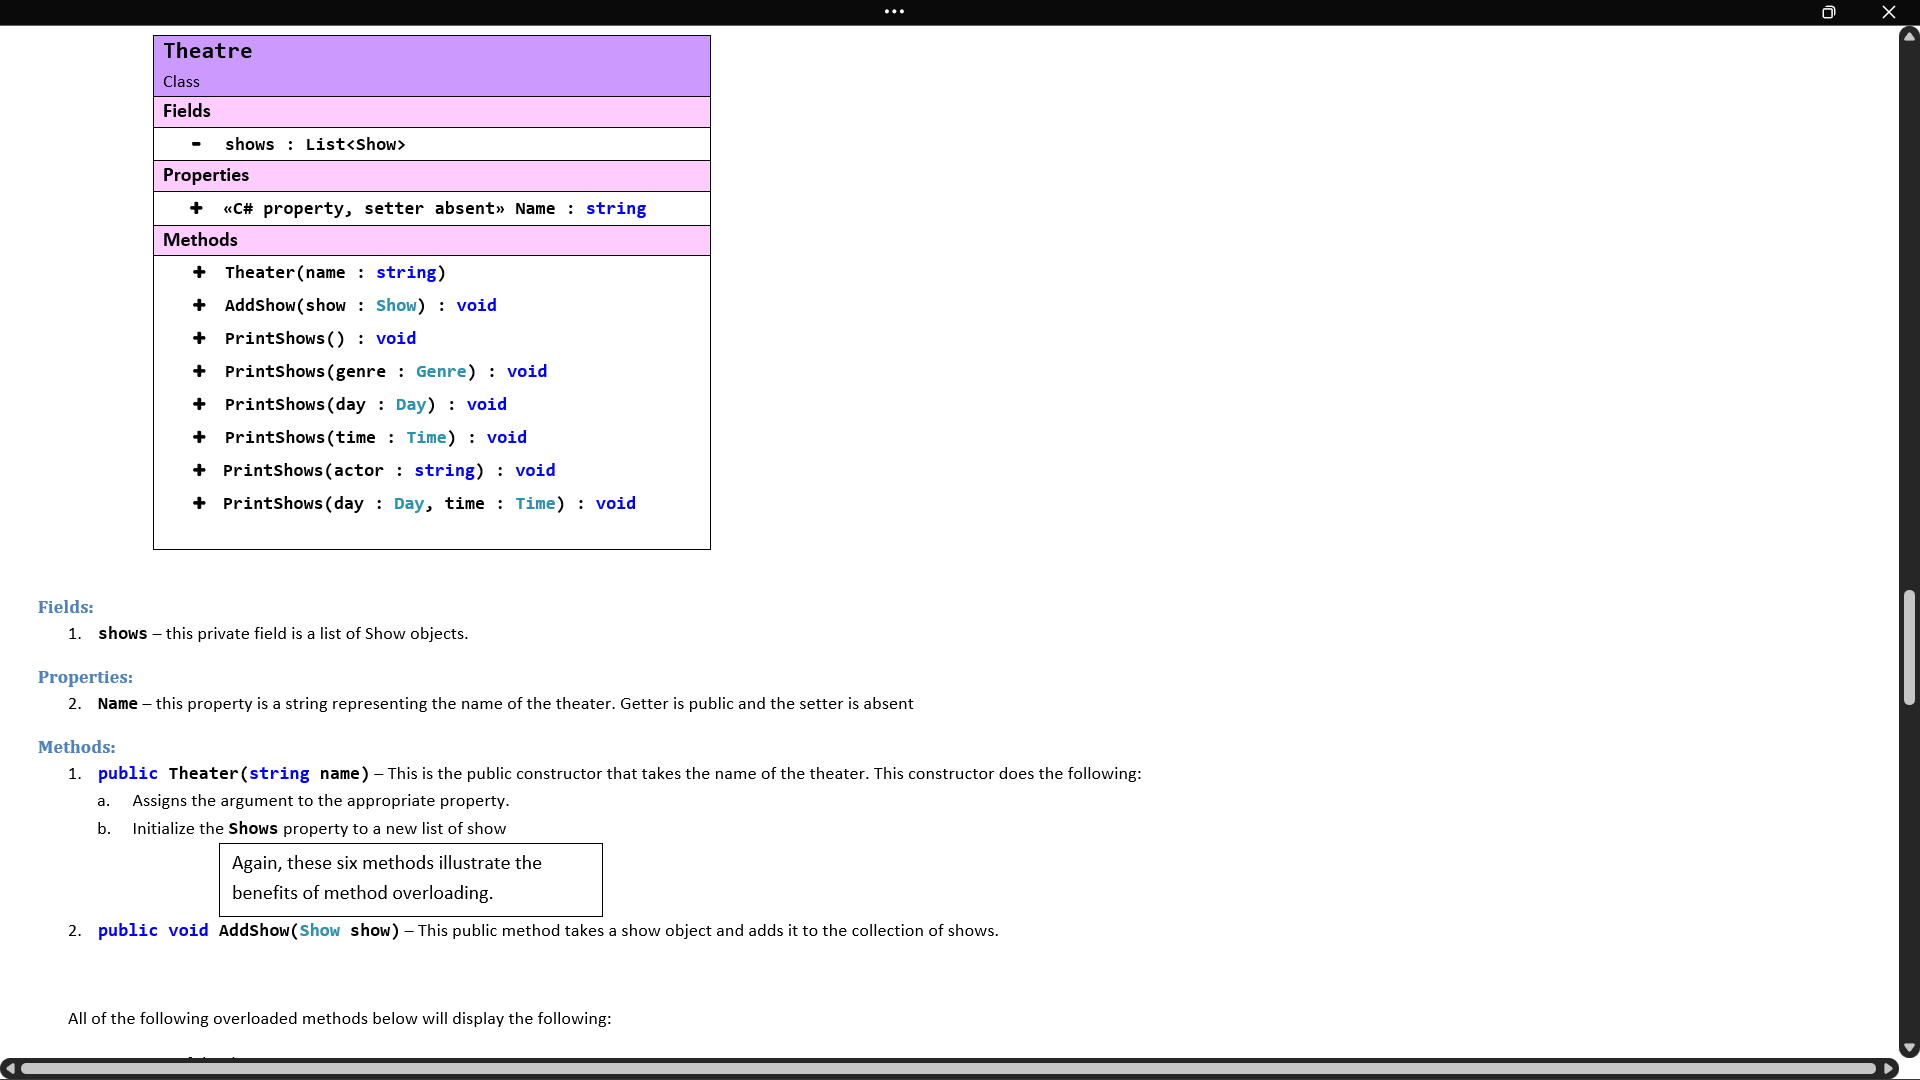Click the 'Name – this property' description line
Viewport: 1920px width, 1080px height.
coord(505,703)
